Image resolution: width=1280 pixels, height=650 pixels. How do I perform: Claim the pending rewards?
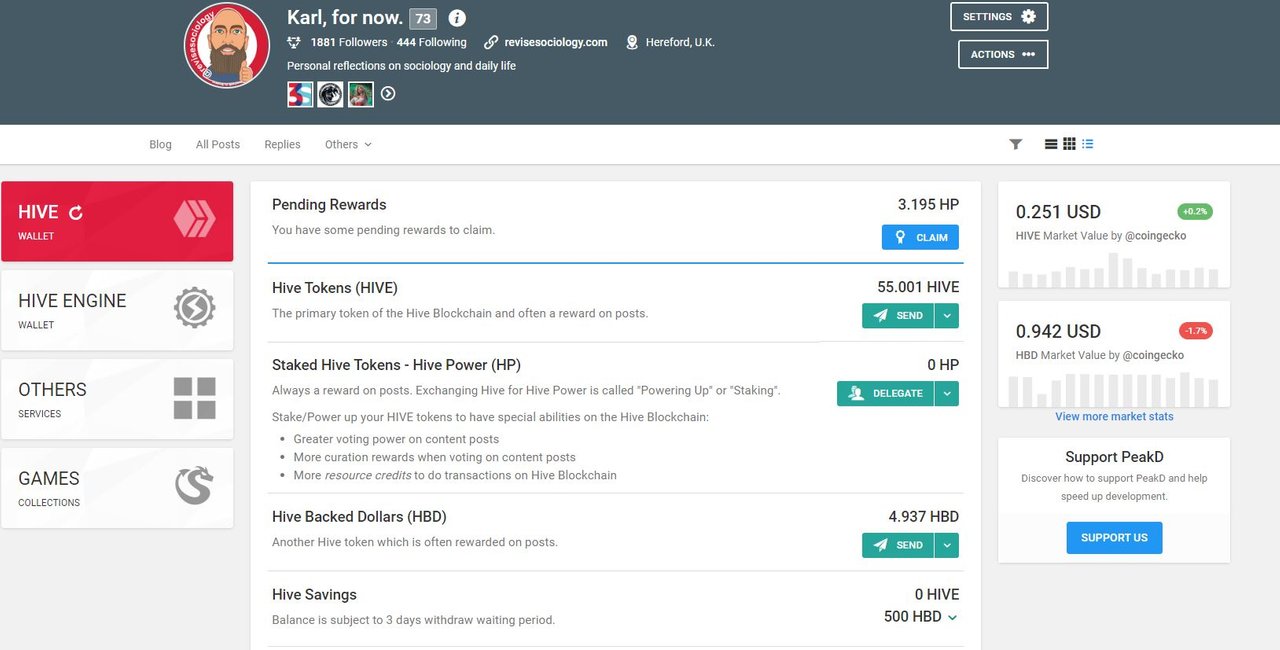pos(920,237)
